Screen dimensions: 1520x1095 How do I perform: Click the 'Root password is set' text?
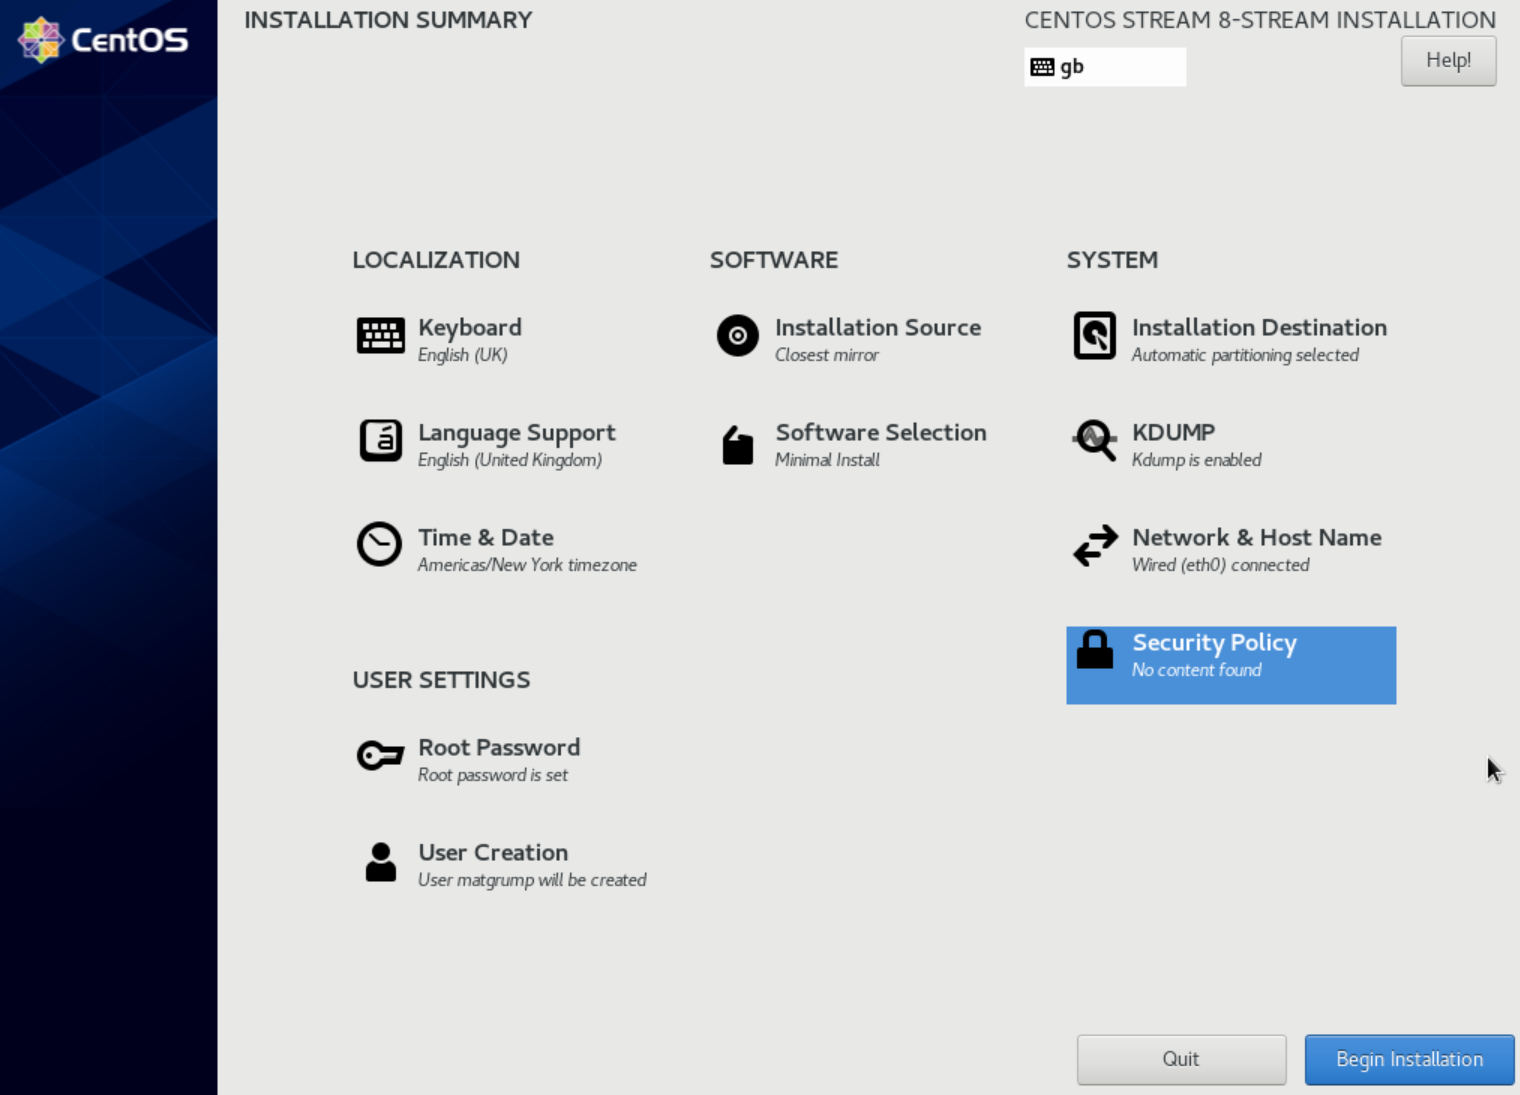[493, 775]
